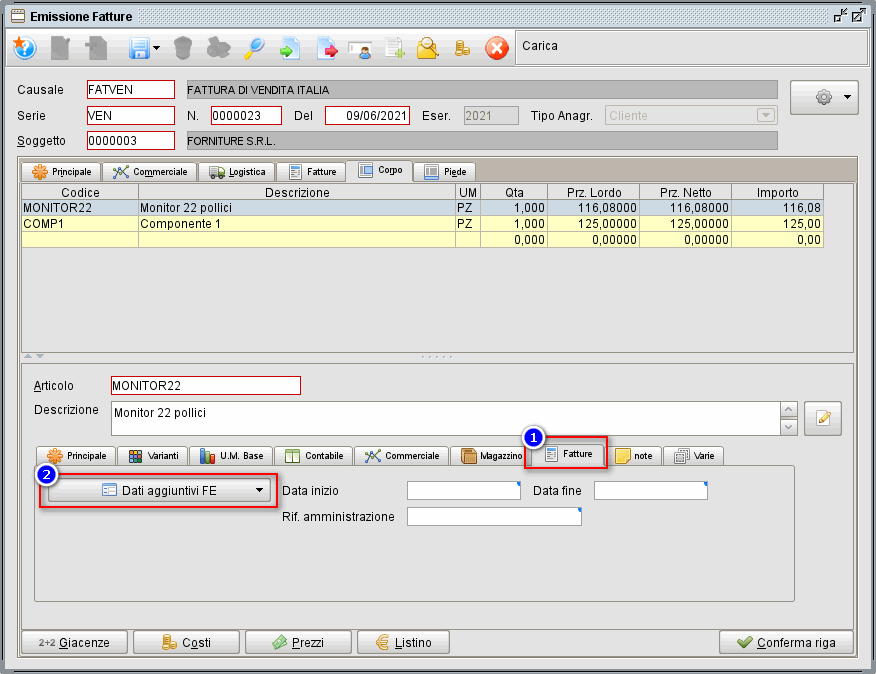
Task: Click the gold coins toolbar icon
Action: [x=461, y=48]
